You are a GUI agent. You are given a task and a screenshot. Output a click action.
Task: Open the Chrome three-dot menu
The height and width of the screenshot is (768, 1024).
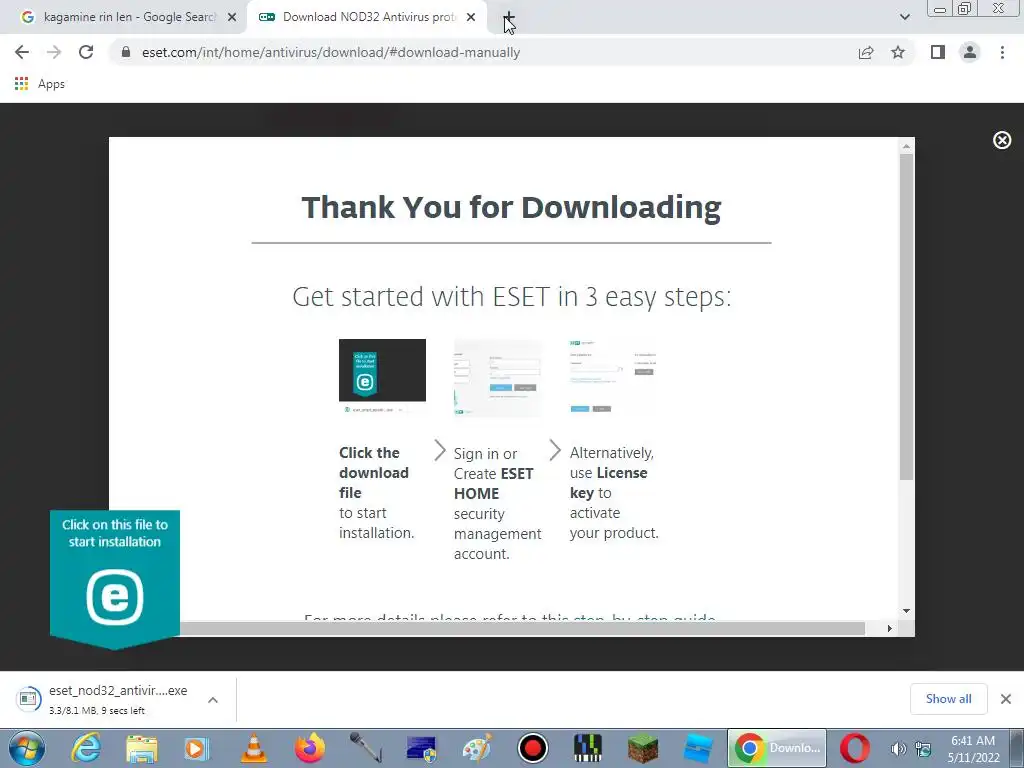point(1002,52)
